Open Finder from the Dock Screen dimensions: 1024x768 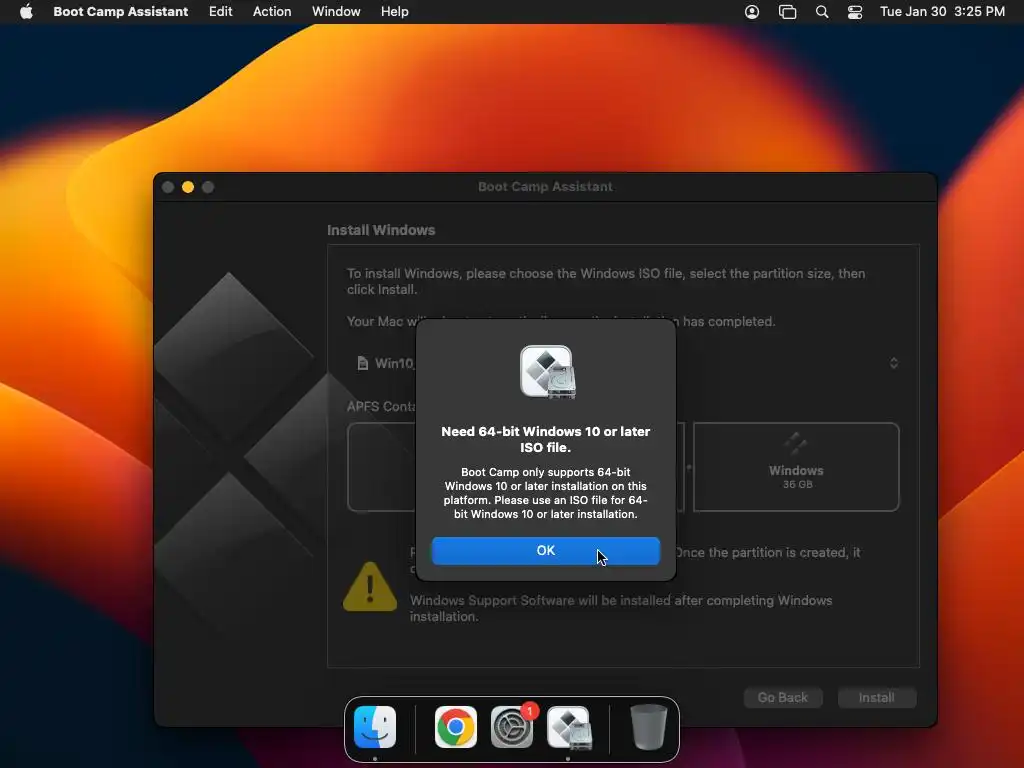[x=375, y=727]
